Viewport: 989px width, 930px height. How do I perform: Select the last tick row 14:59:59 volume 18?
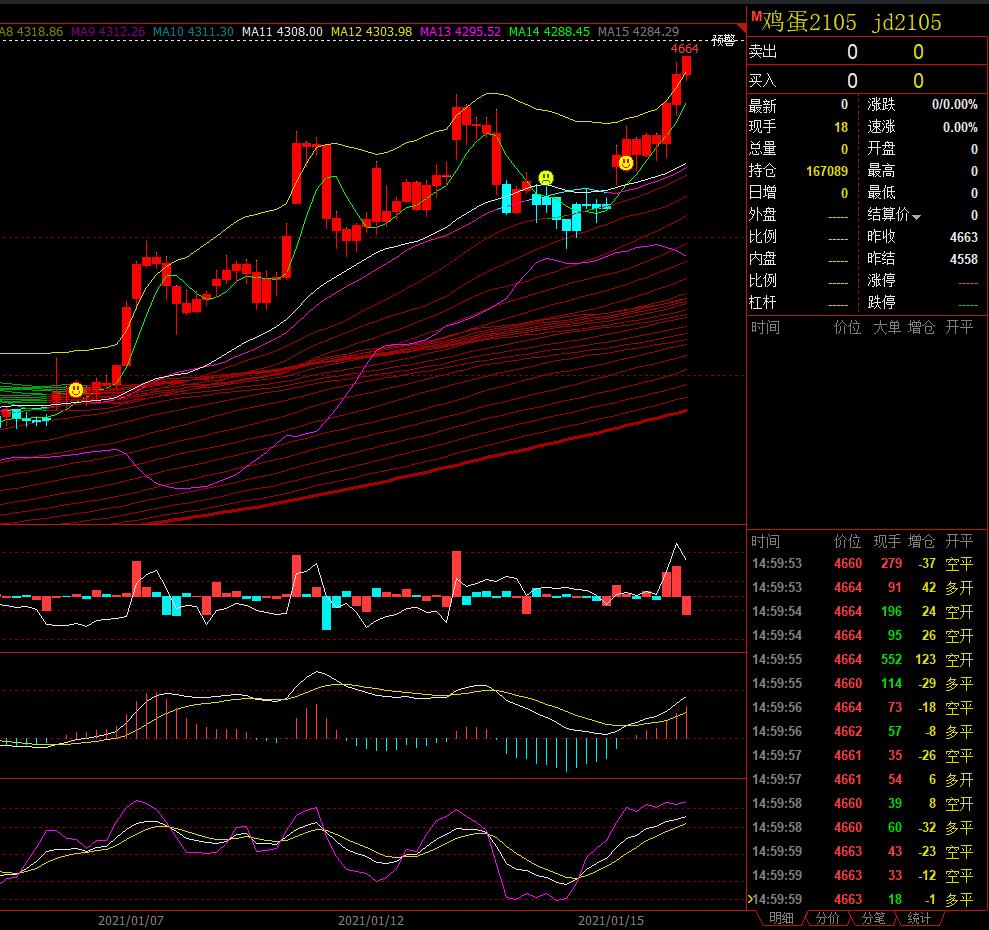tap(865, 899)
